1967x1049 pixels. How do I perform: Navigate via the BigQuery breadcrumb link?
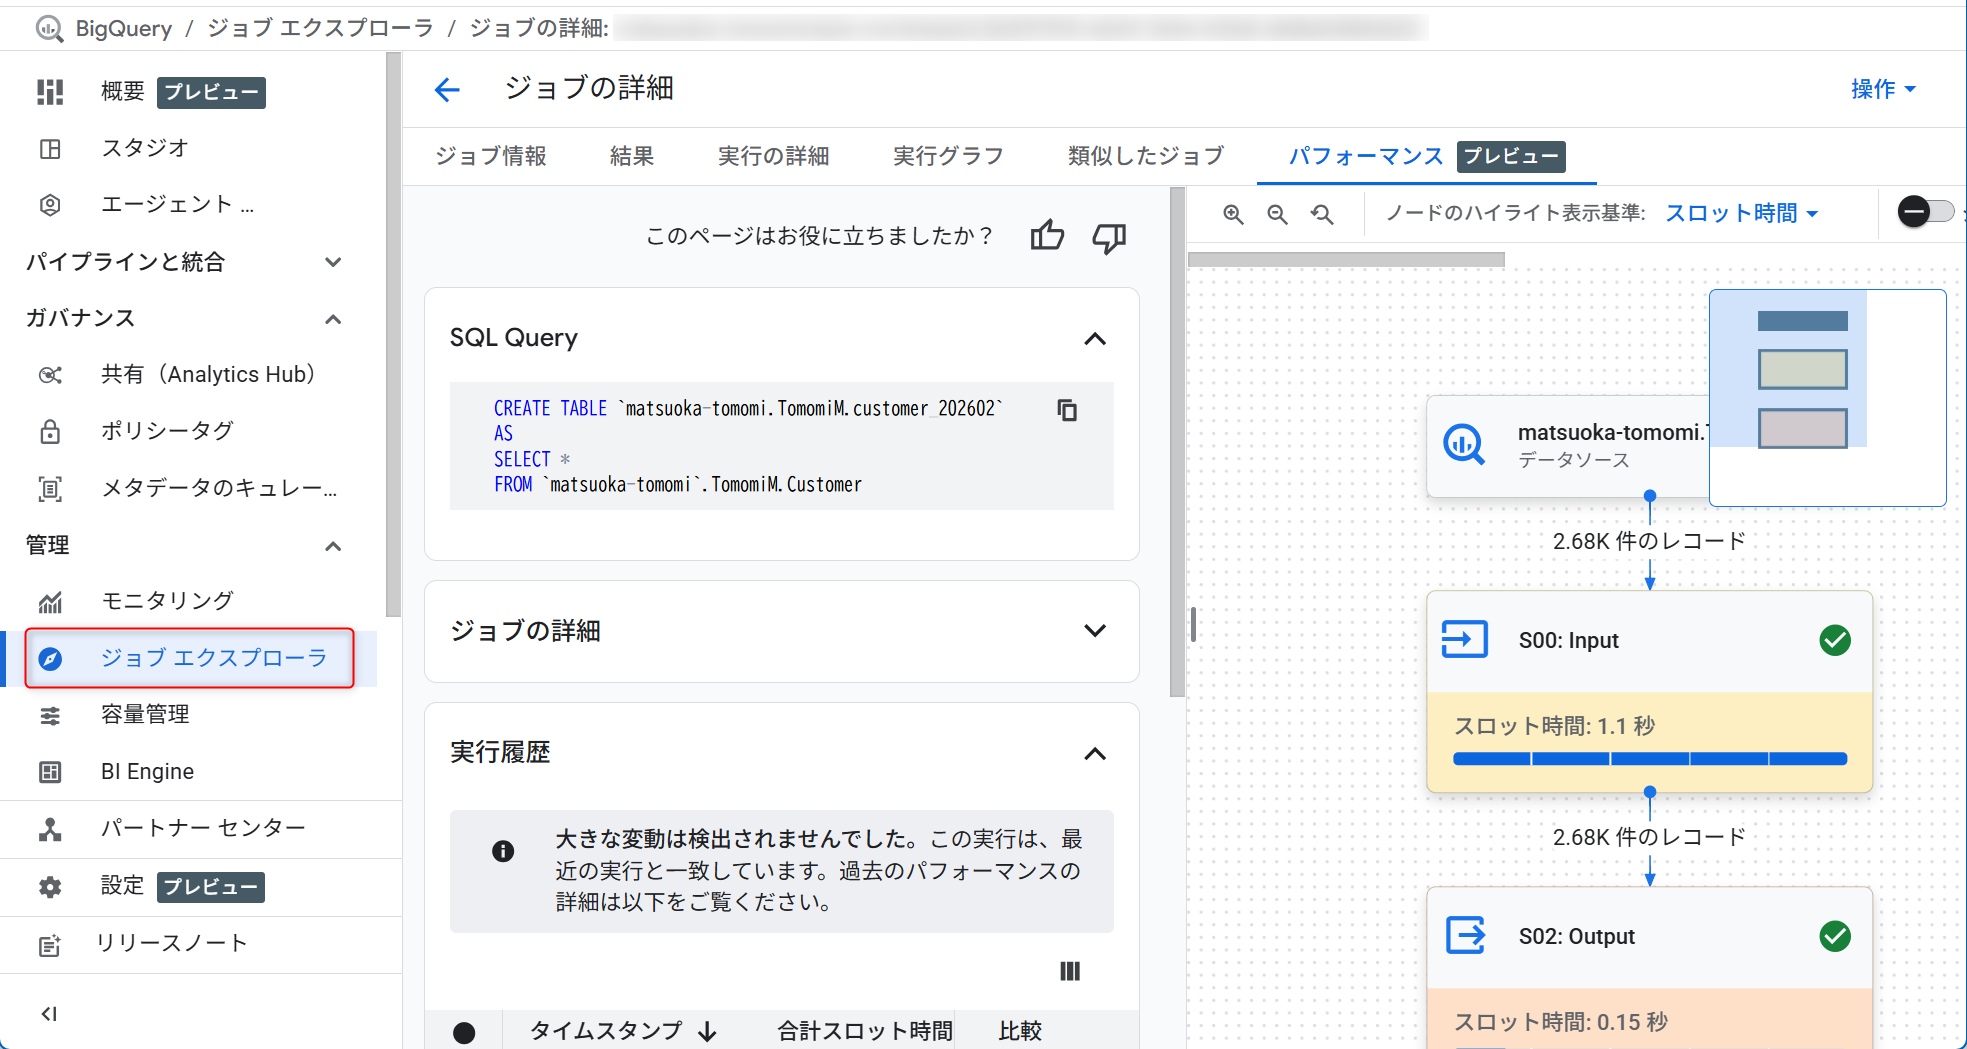[122, 28]
